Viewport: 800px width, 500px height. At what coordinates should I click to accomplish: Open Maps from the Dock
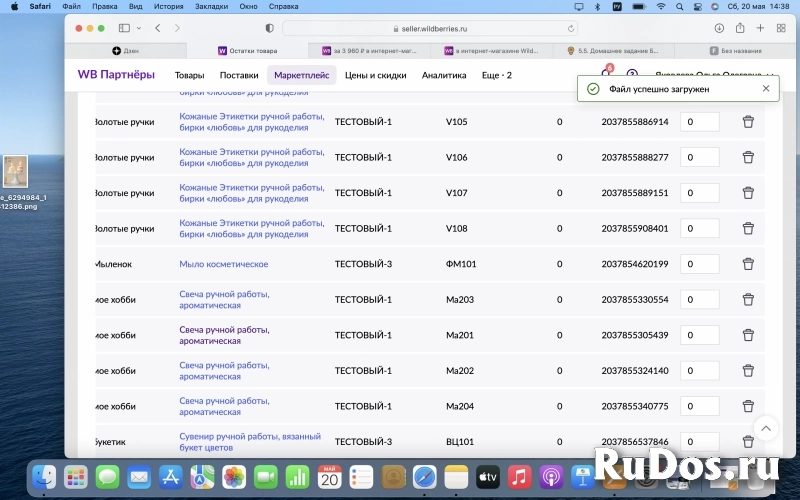(202, 478)
